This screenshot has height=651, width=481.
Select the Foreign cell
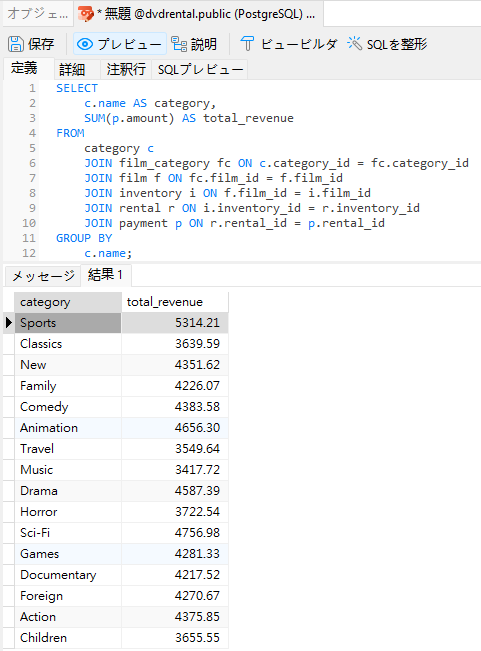tap(68, 596)
